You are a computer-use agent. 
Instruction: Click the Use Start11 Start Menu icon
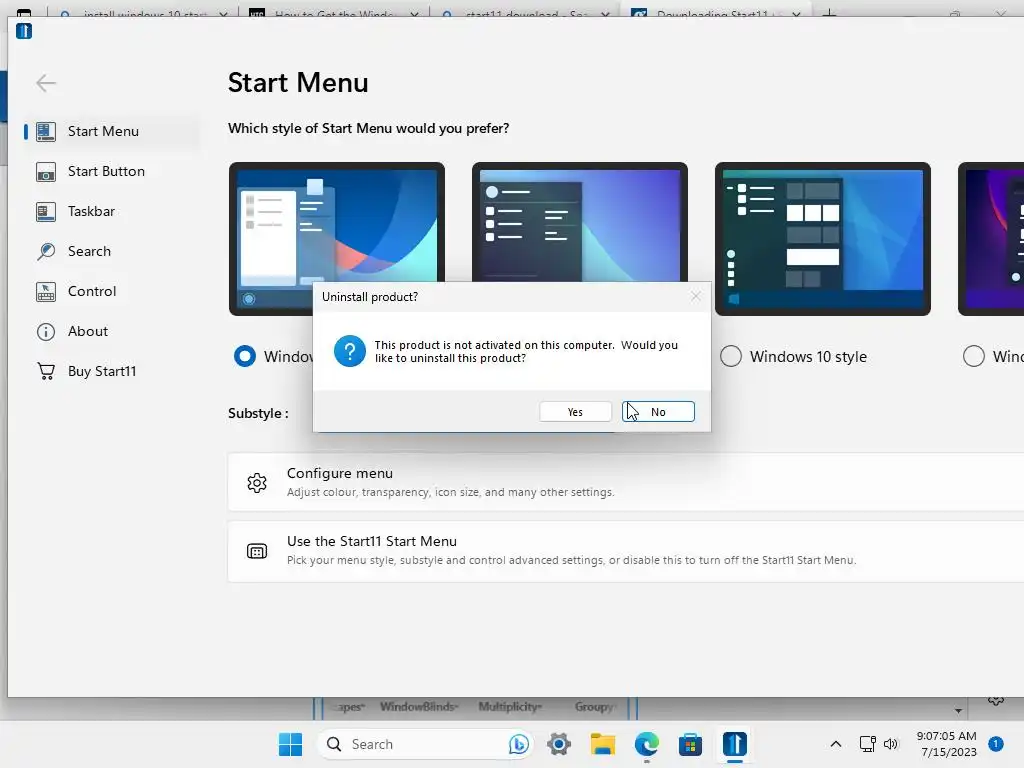[257, 551]
